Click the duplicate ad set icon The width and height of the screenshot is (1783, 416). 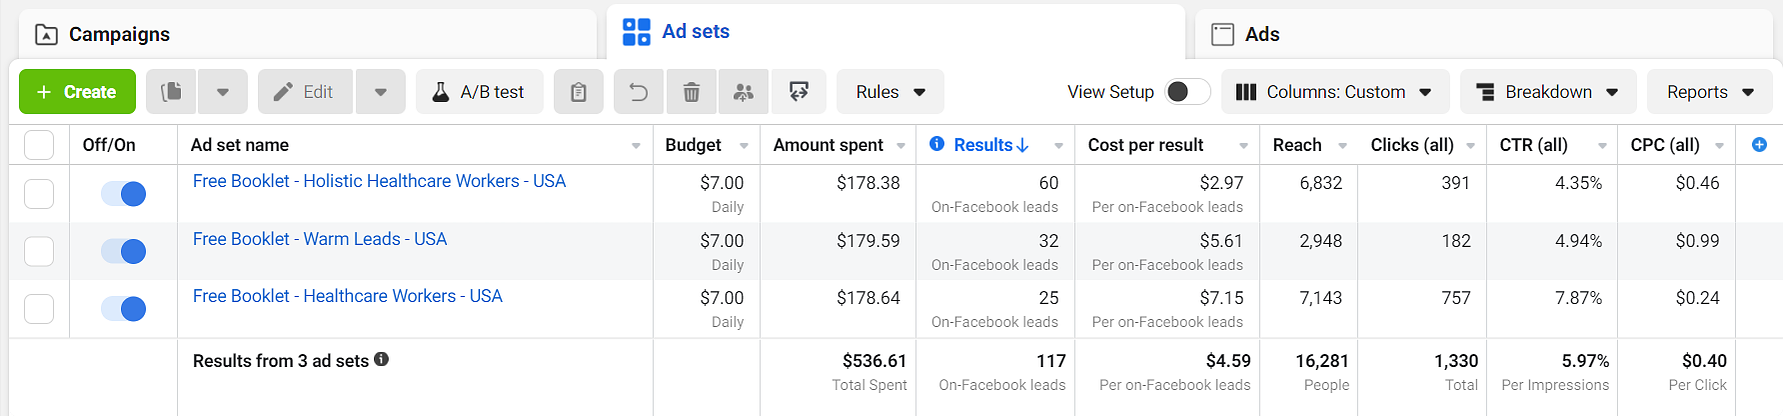(x=172, y=92)
